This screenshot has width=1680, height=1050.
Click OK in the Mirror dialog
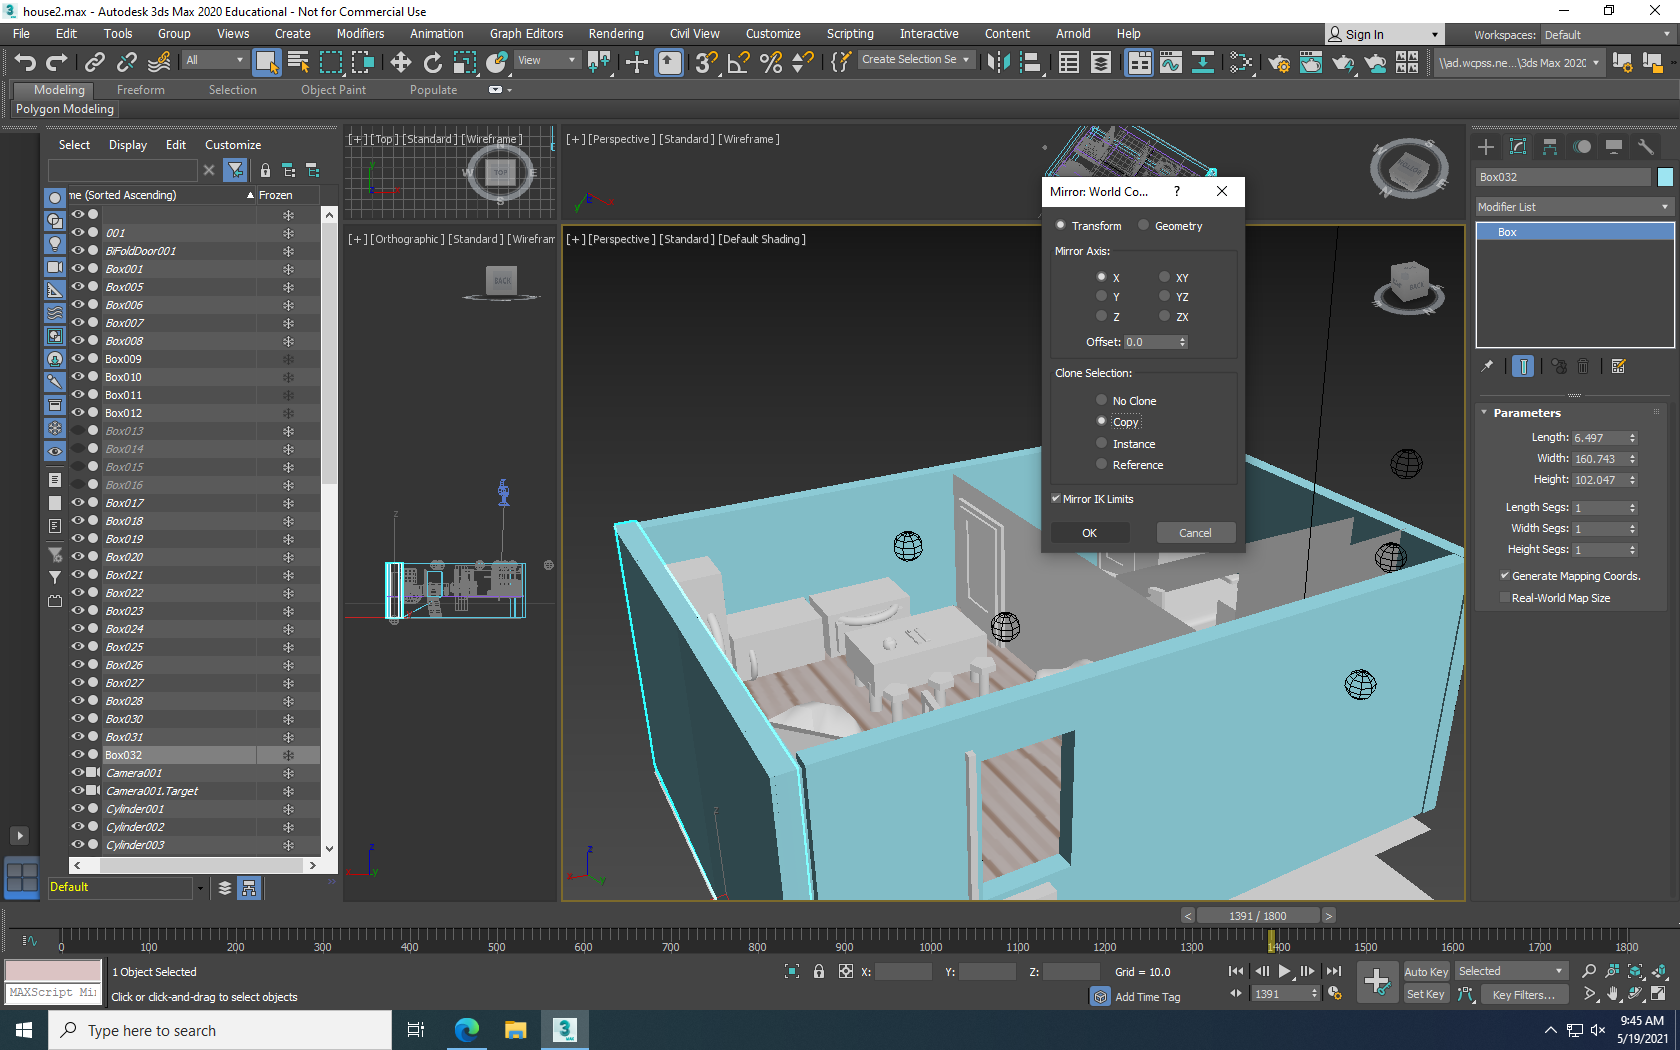tap(1089, 532)
